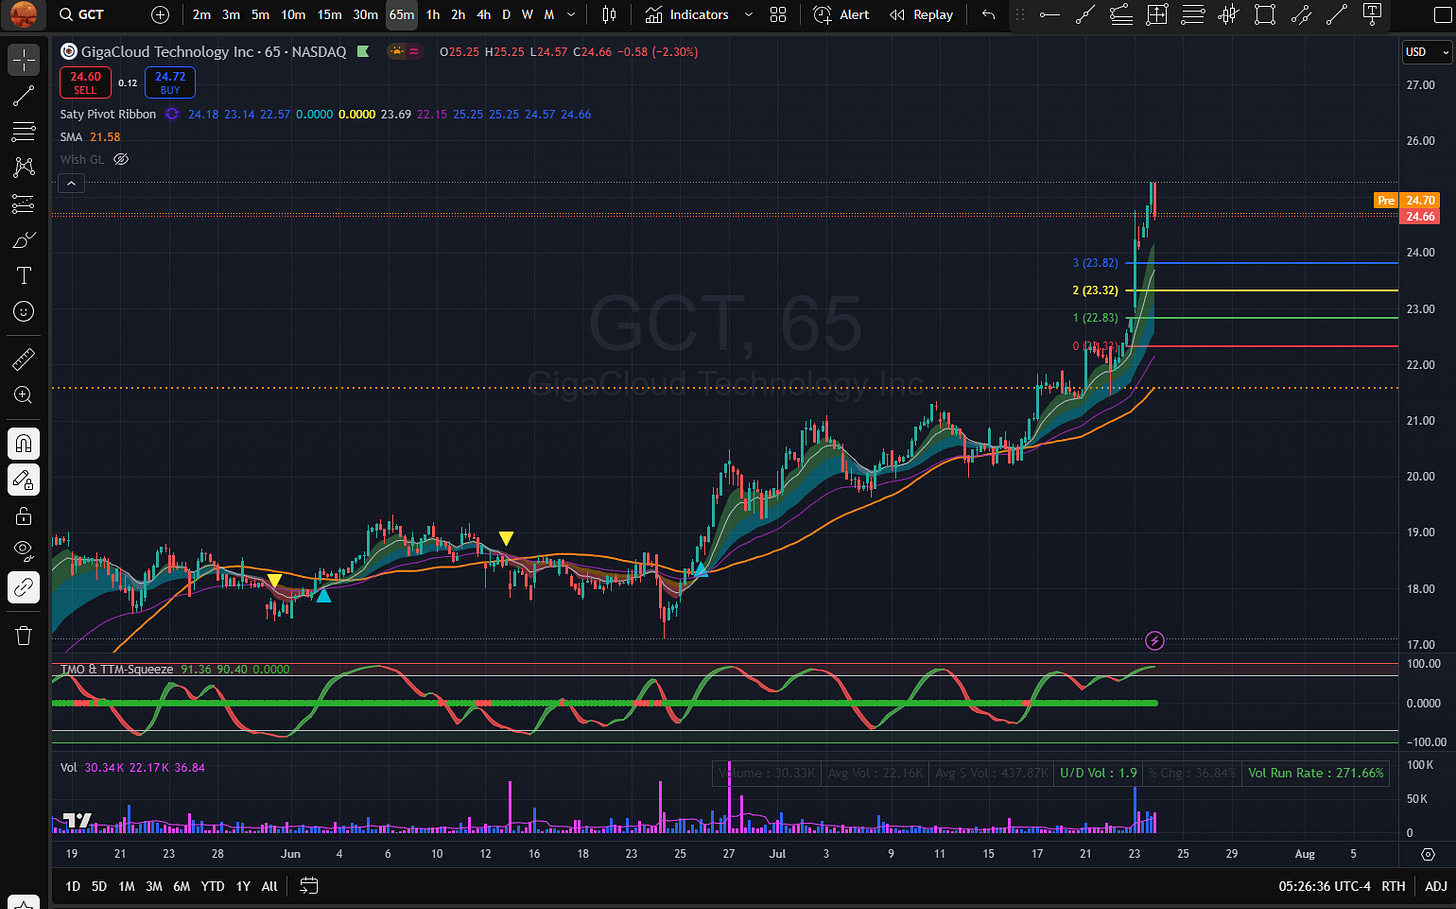The width and height of the screenshot is (1456, 909).
Task: Select trend line in favorites toolbar
Action: coord(1085,15)
